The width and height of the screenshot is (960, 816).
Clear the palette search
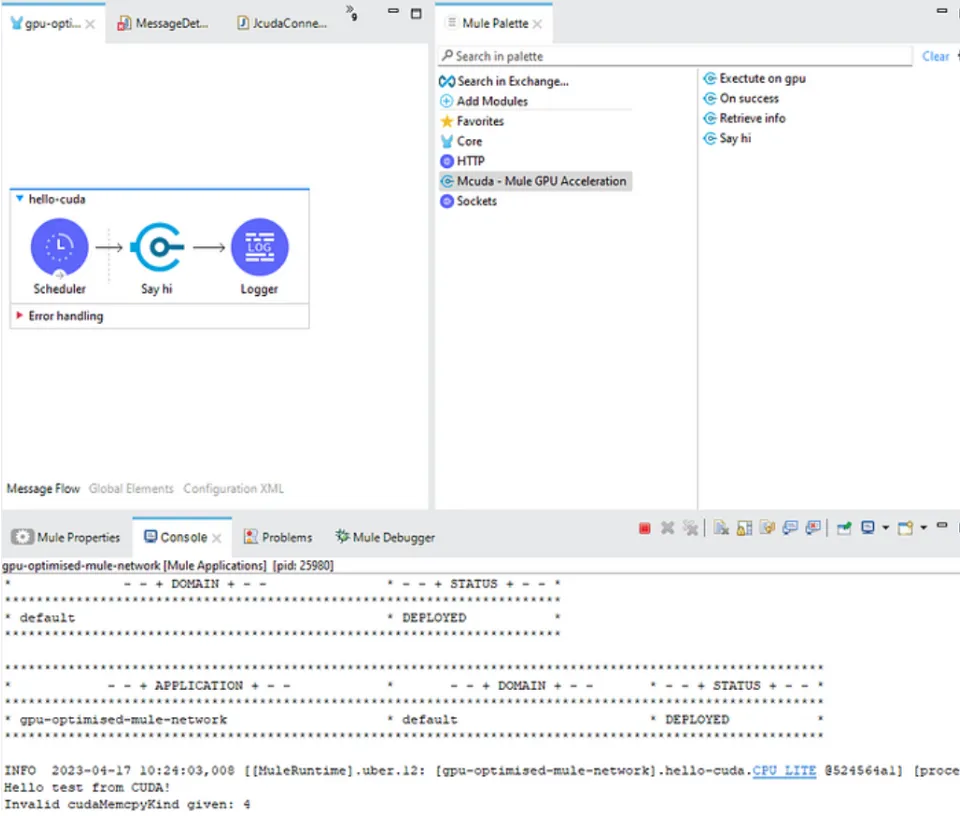936,56
